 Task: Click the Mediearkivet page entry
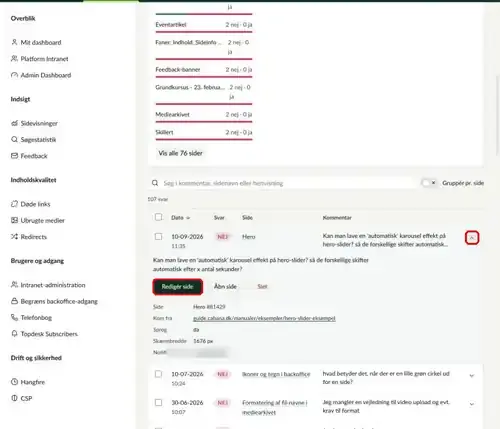(x=172, y=115)
